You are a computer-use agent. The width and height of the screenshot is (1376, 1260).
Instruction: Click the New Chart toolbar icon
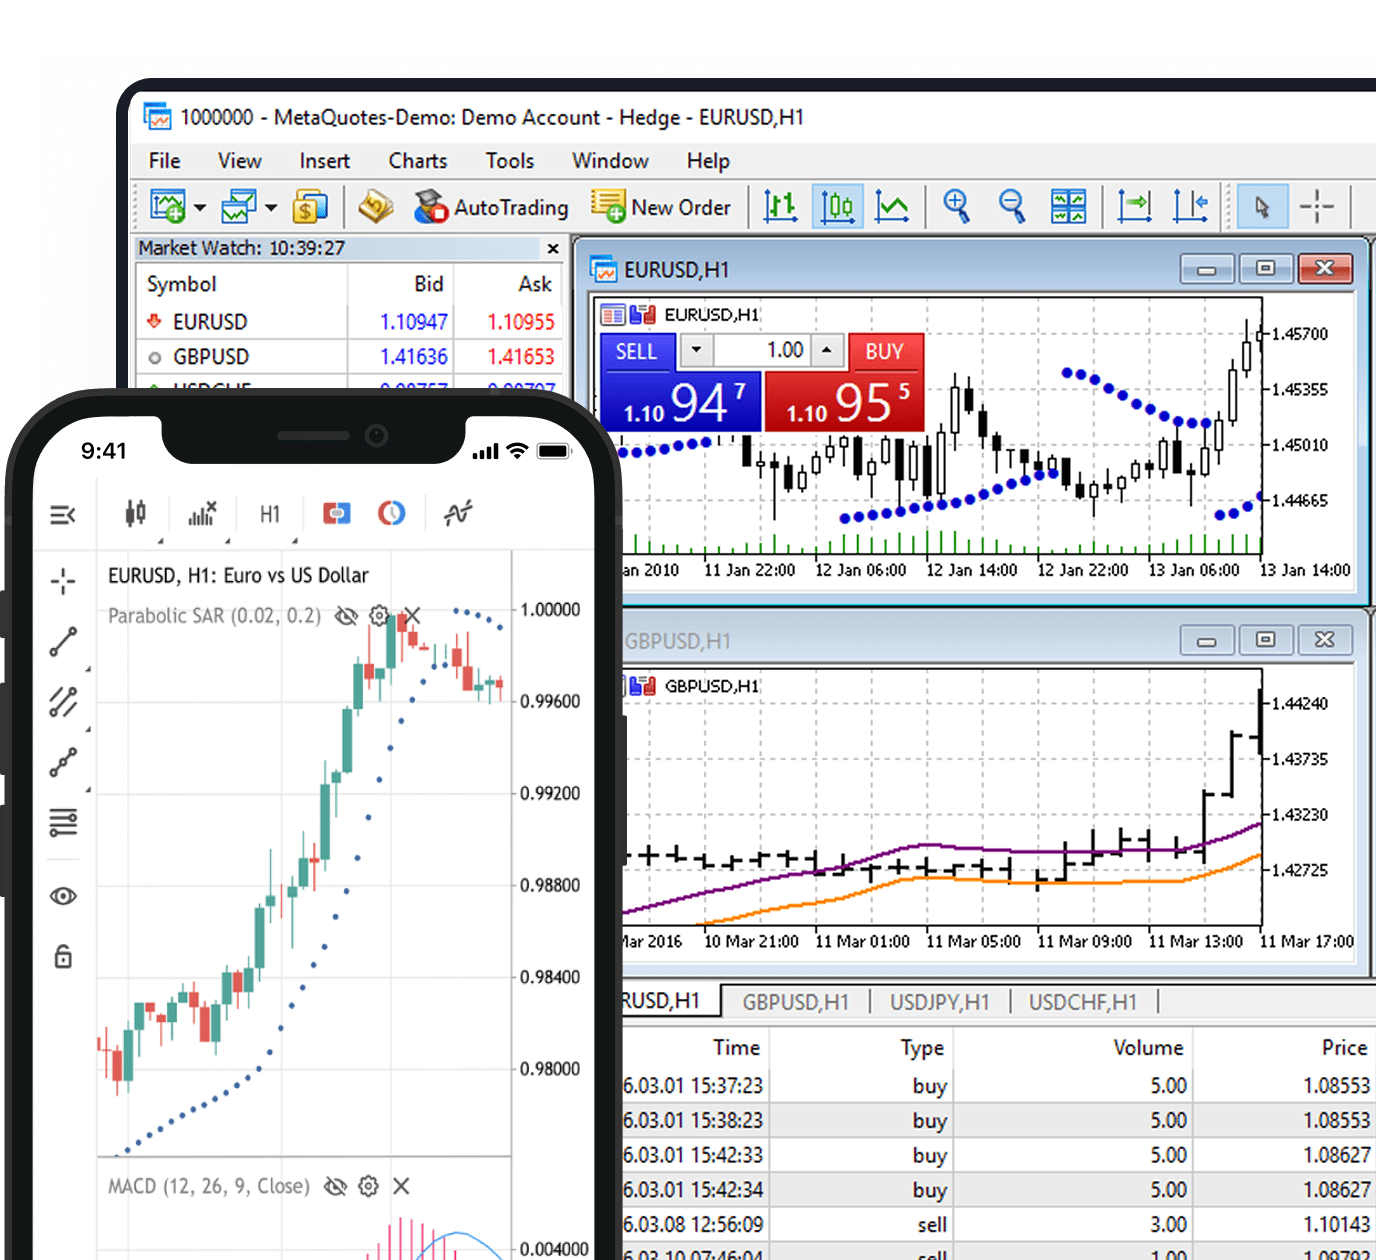[167, 207]
